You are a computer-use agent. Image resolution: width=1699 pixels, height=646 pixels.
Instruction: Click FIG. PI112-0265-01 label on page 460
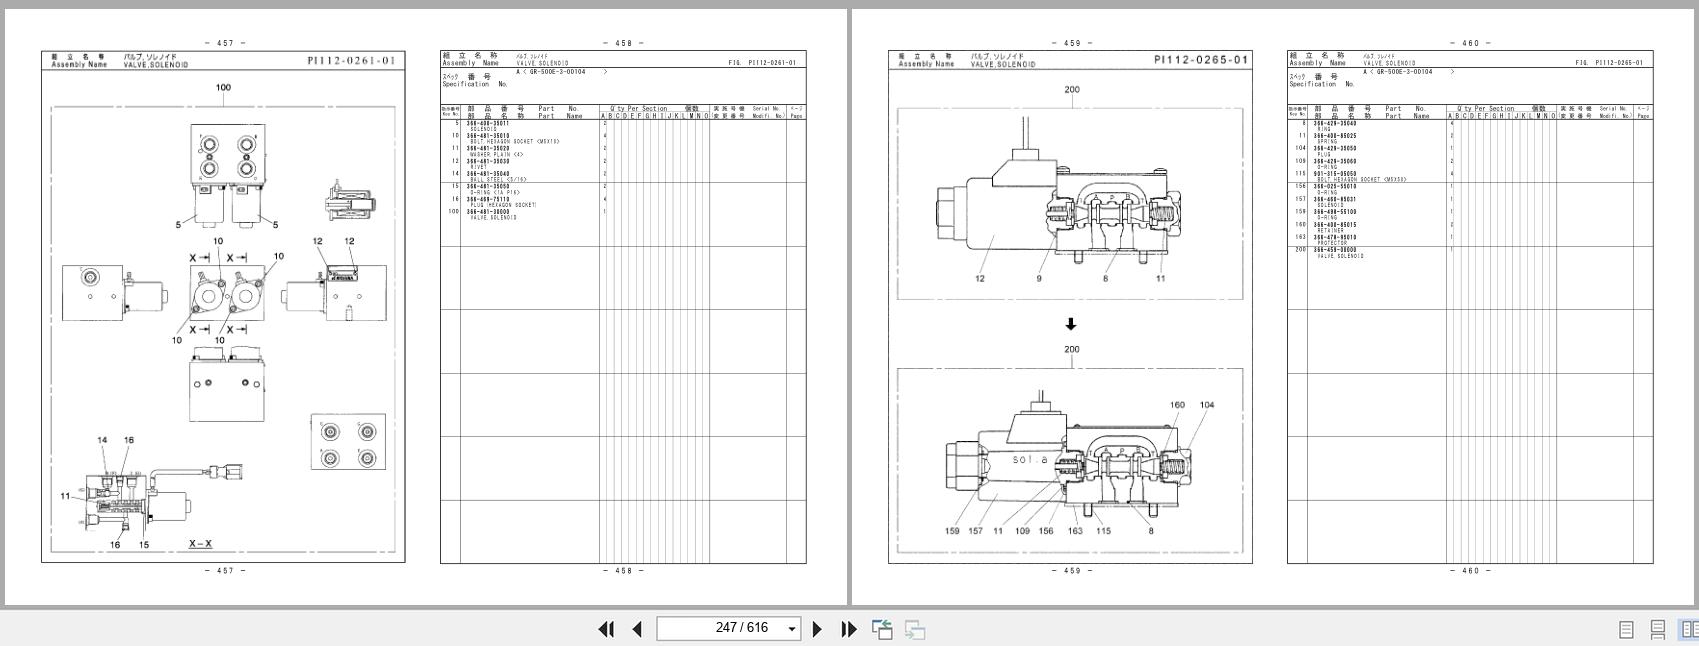click(1609, 63)
